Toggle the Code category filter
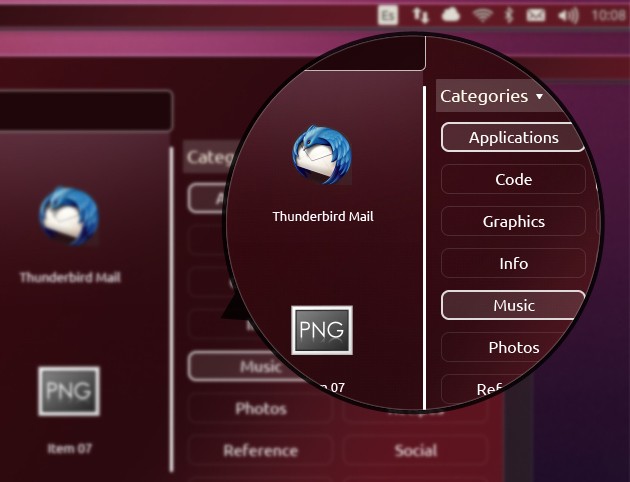Screen dimensions: 630x482 (x=513, y=179)
